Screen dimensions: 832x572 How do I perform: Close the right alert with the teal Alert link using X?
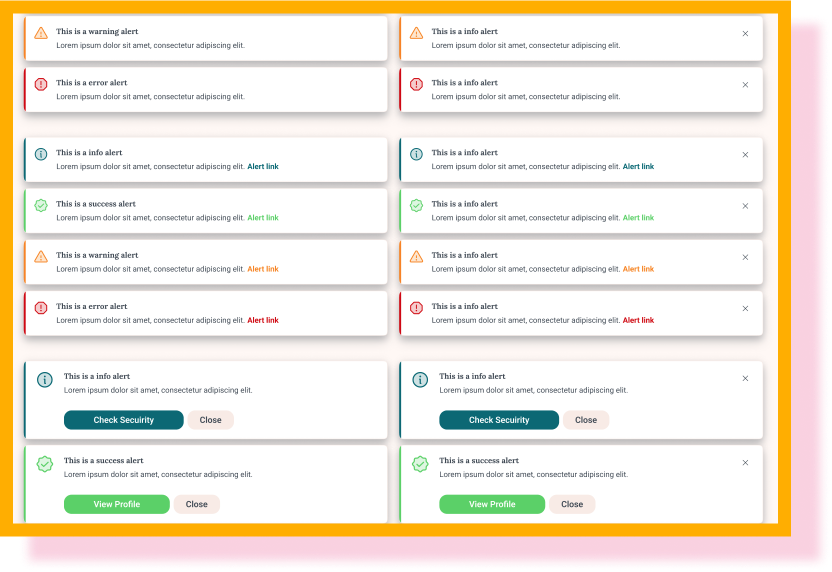point(745,155)
